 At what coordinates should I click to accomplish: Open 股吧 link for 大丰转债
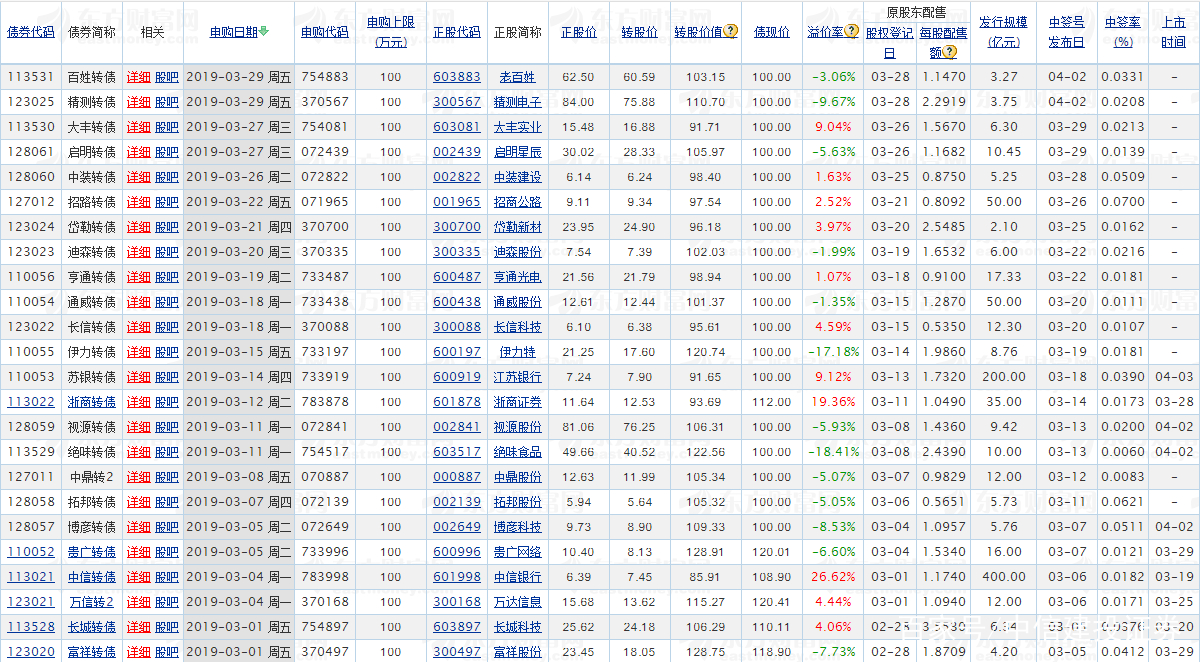[x=167, y=127]
